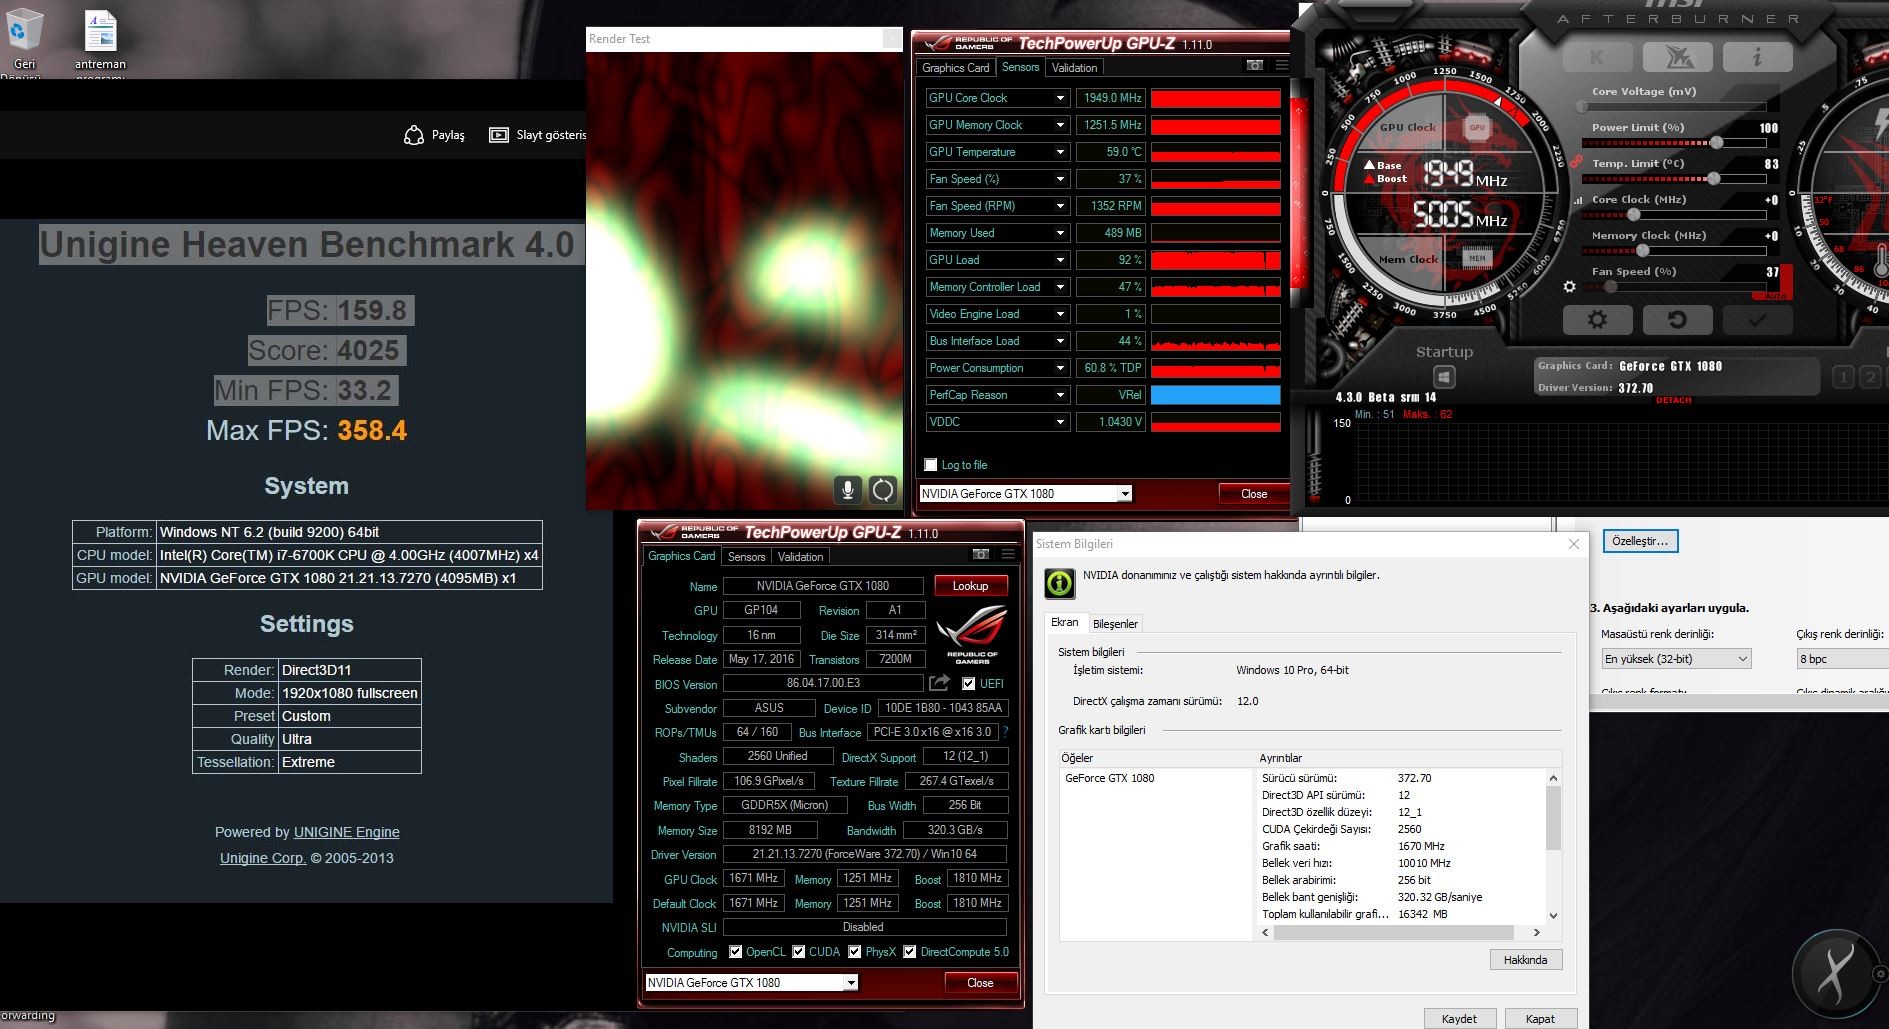The image size is (1889, 1029).
Task: Select the Ekran tab in Sistem Bilgileri
Action: [x=1064, y=622]
